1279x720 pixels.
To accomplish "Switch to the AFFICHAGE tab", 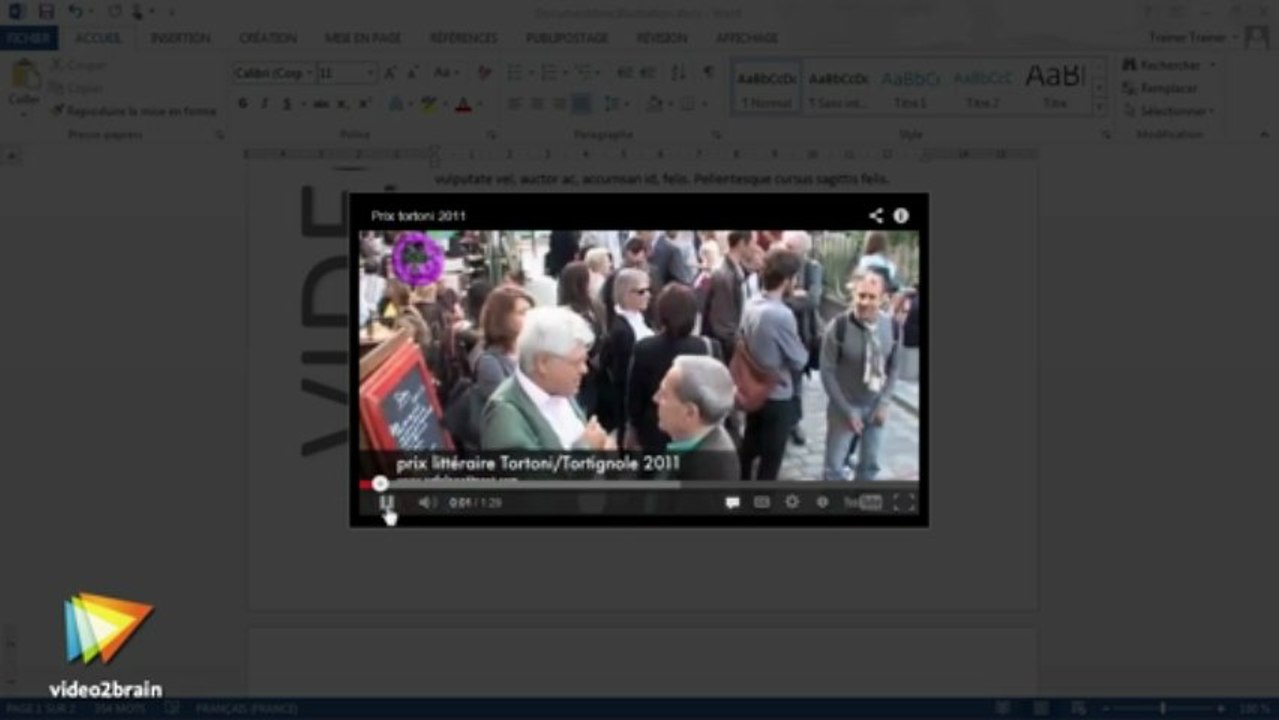I will pyautogui.click(x=746, y=38).
